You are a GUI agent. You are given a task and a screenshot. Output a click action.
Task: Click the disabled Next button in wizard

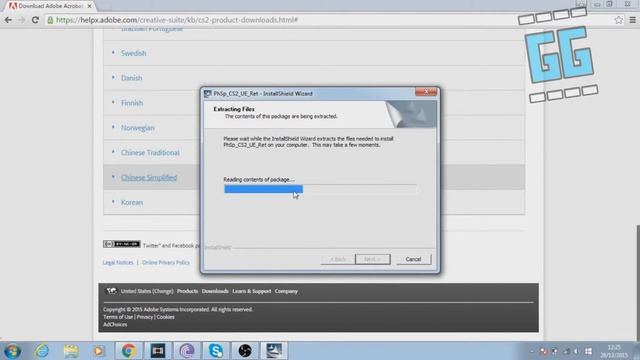click(x=373, y=259)
